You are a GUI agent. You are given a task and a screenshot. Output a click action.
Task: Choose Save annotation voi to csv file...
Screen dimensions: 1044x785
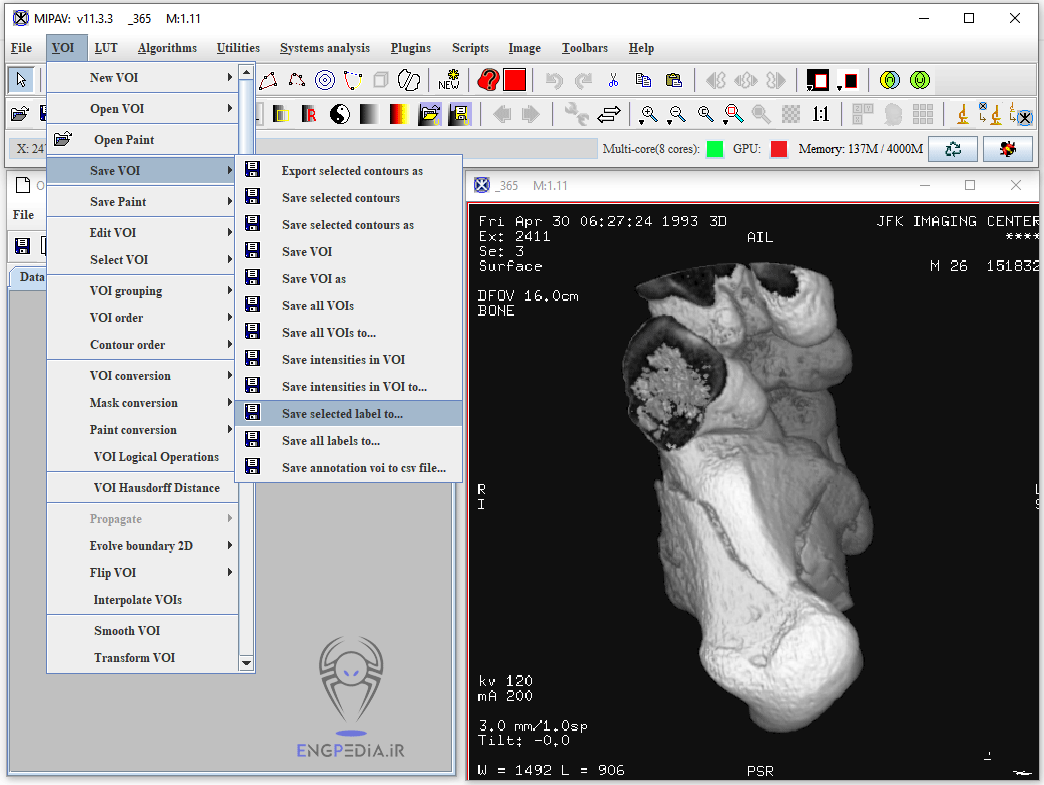tap(349, 467)
